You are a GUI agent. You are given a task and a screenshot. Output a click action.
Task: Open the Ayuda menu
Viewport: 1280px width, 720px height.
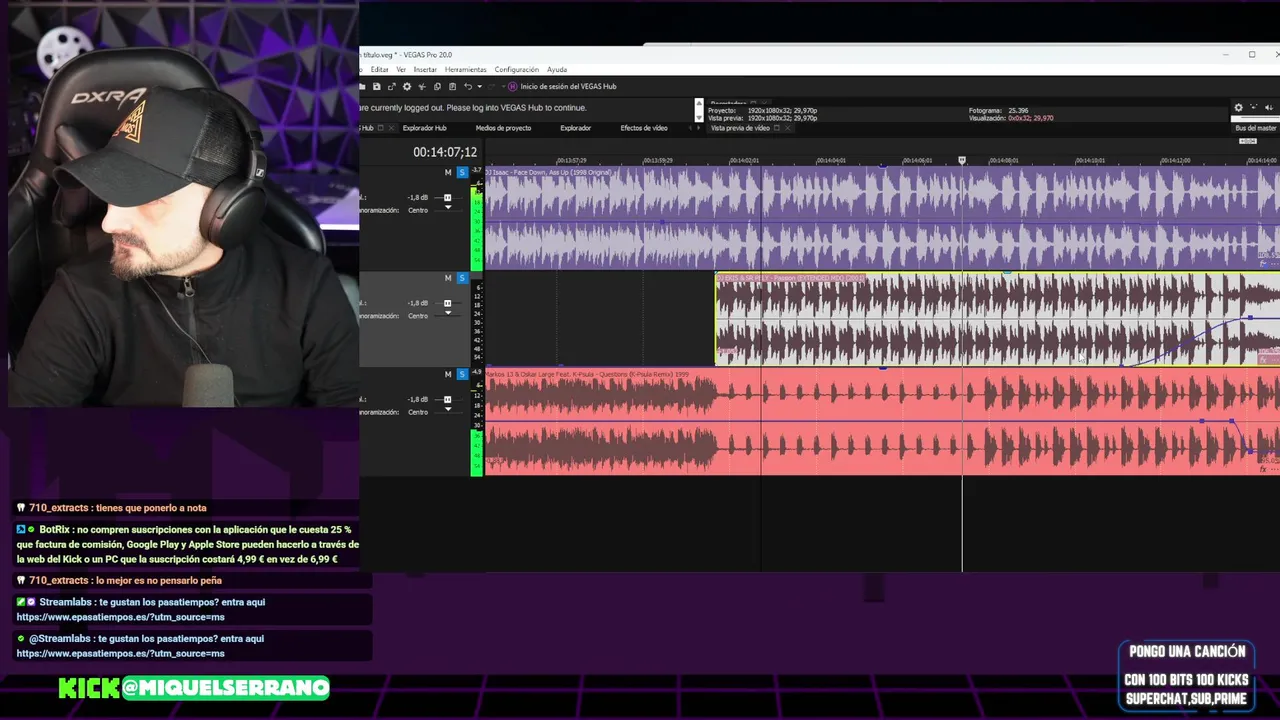pos(557,70)
